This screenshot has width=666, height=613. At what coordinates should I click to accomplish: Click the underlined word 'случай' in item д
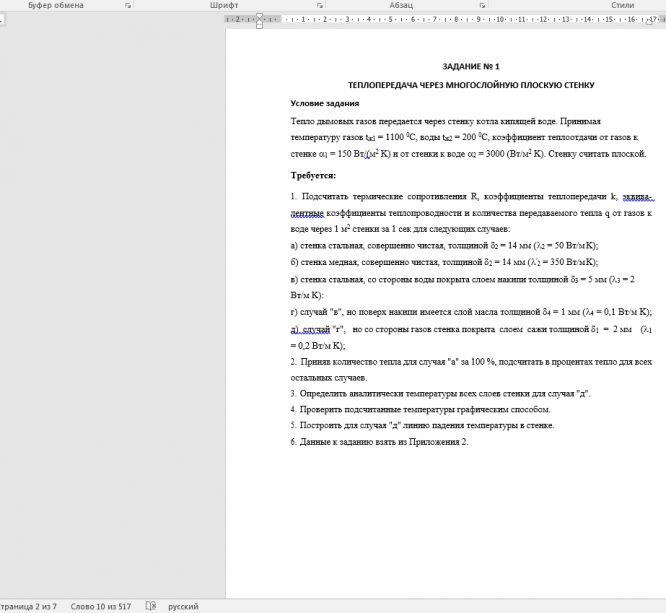pos(316,329)
